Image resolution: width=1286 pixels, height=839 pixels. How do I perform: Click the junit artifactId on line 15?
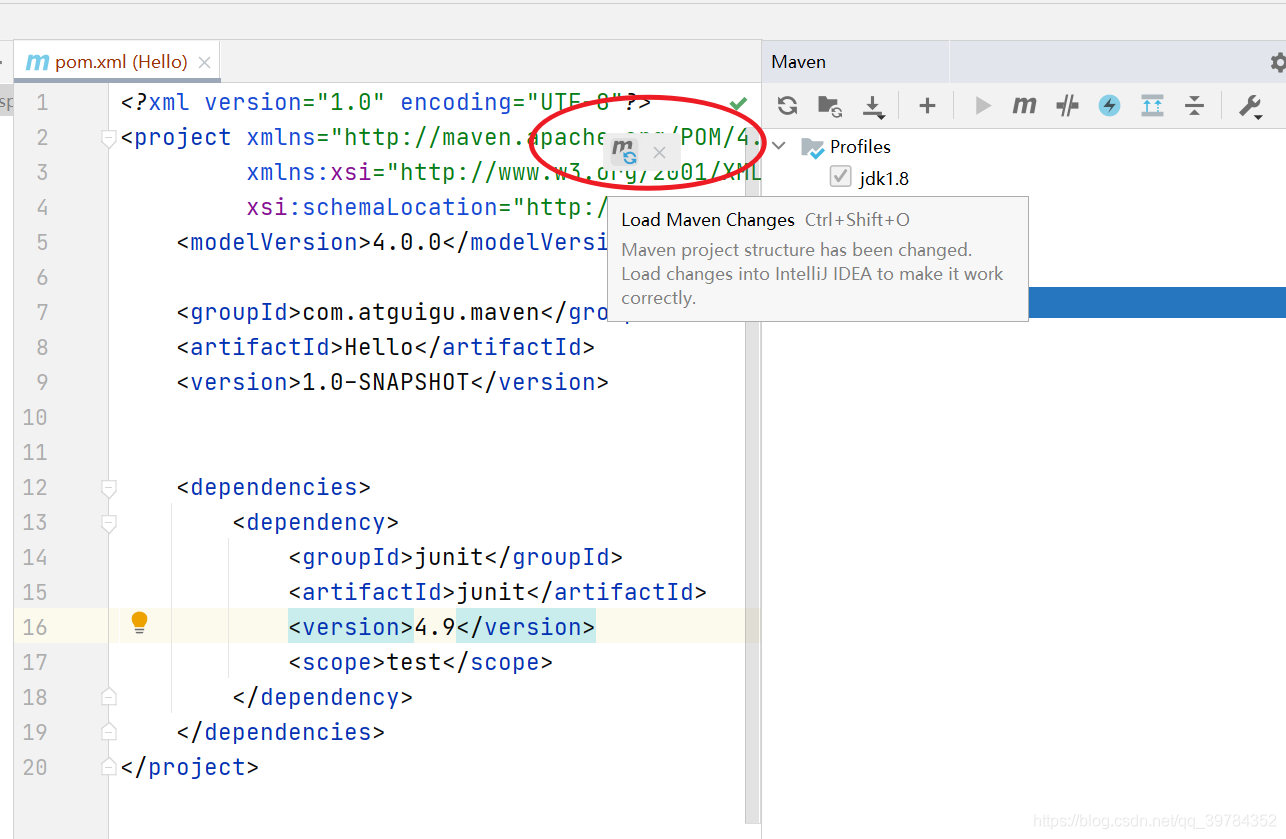click(x=491, y=592)
